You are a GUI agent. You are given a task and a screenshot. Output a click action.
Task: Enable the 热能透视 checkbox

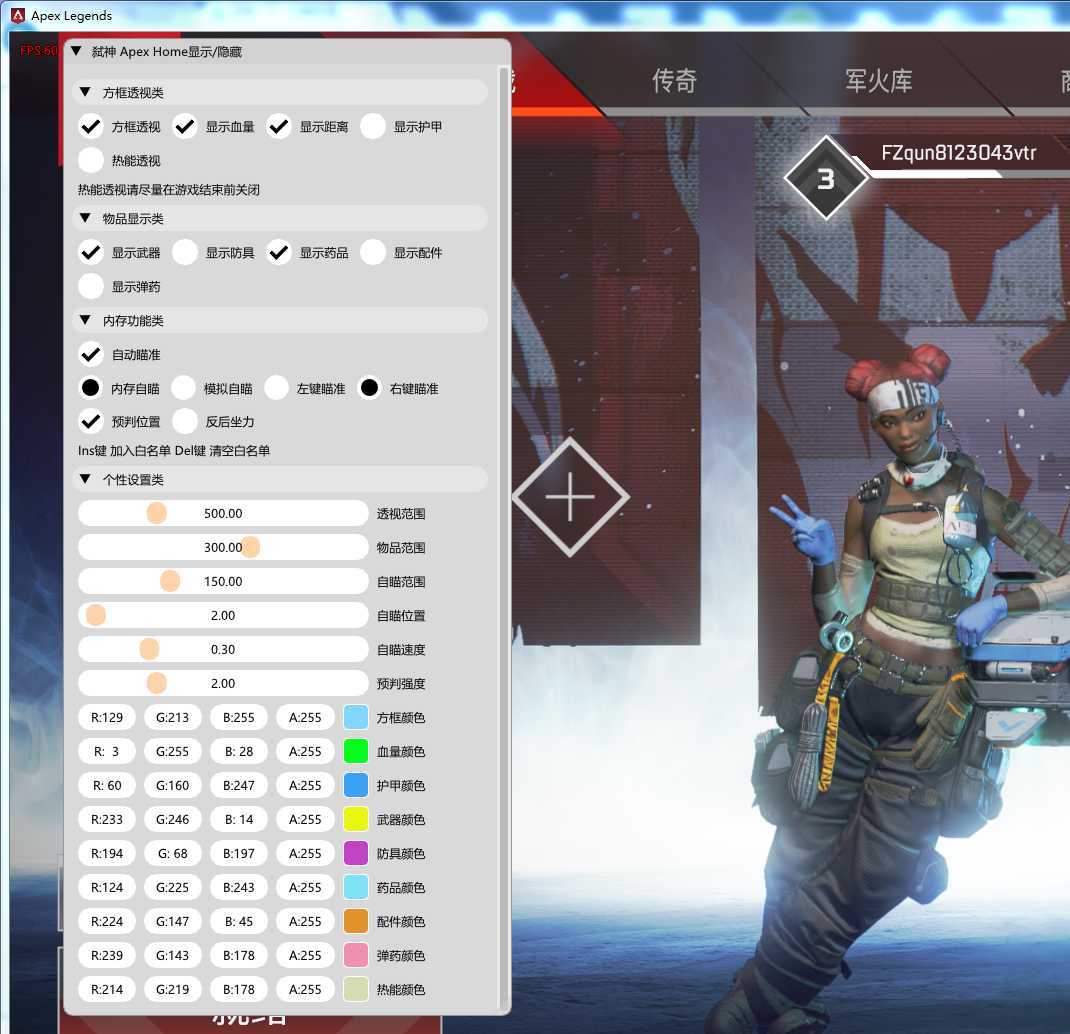click(x=91, y=160)
